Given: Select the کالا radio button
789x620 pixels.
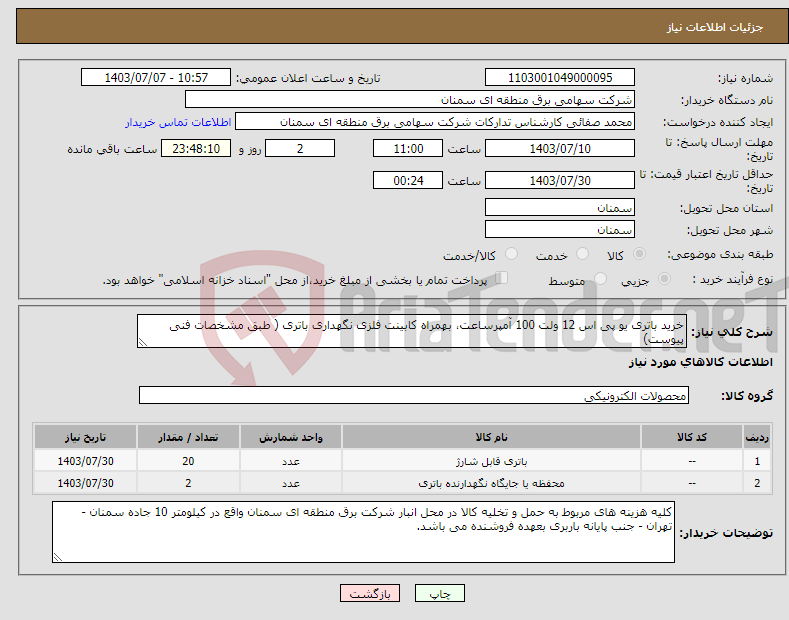Looking at the screenshot, I should pyautogui.click(x=639, y=254).
